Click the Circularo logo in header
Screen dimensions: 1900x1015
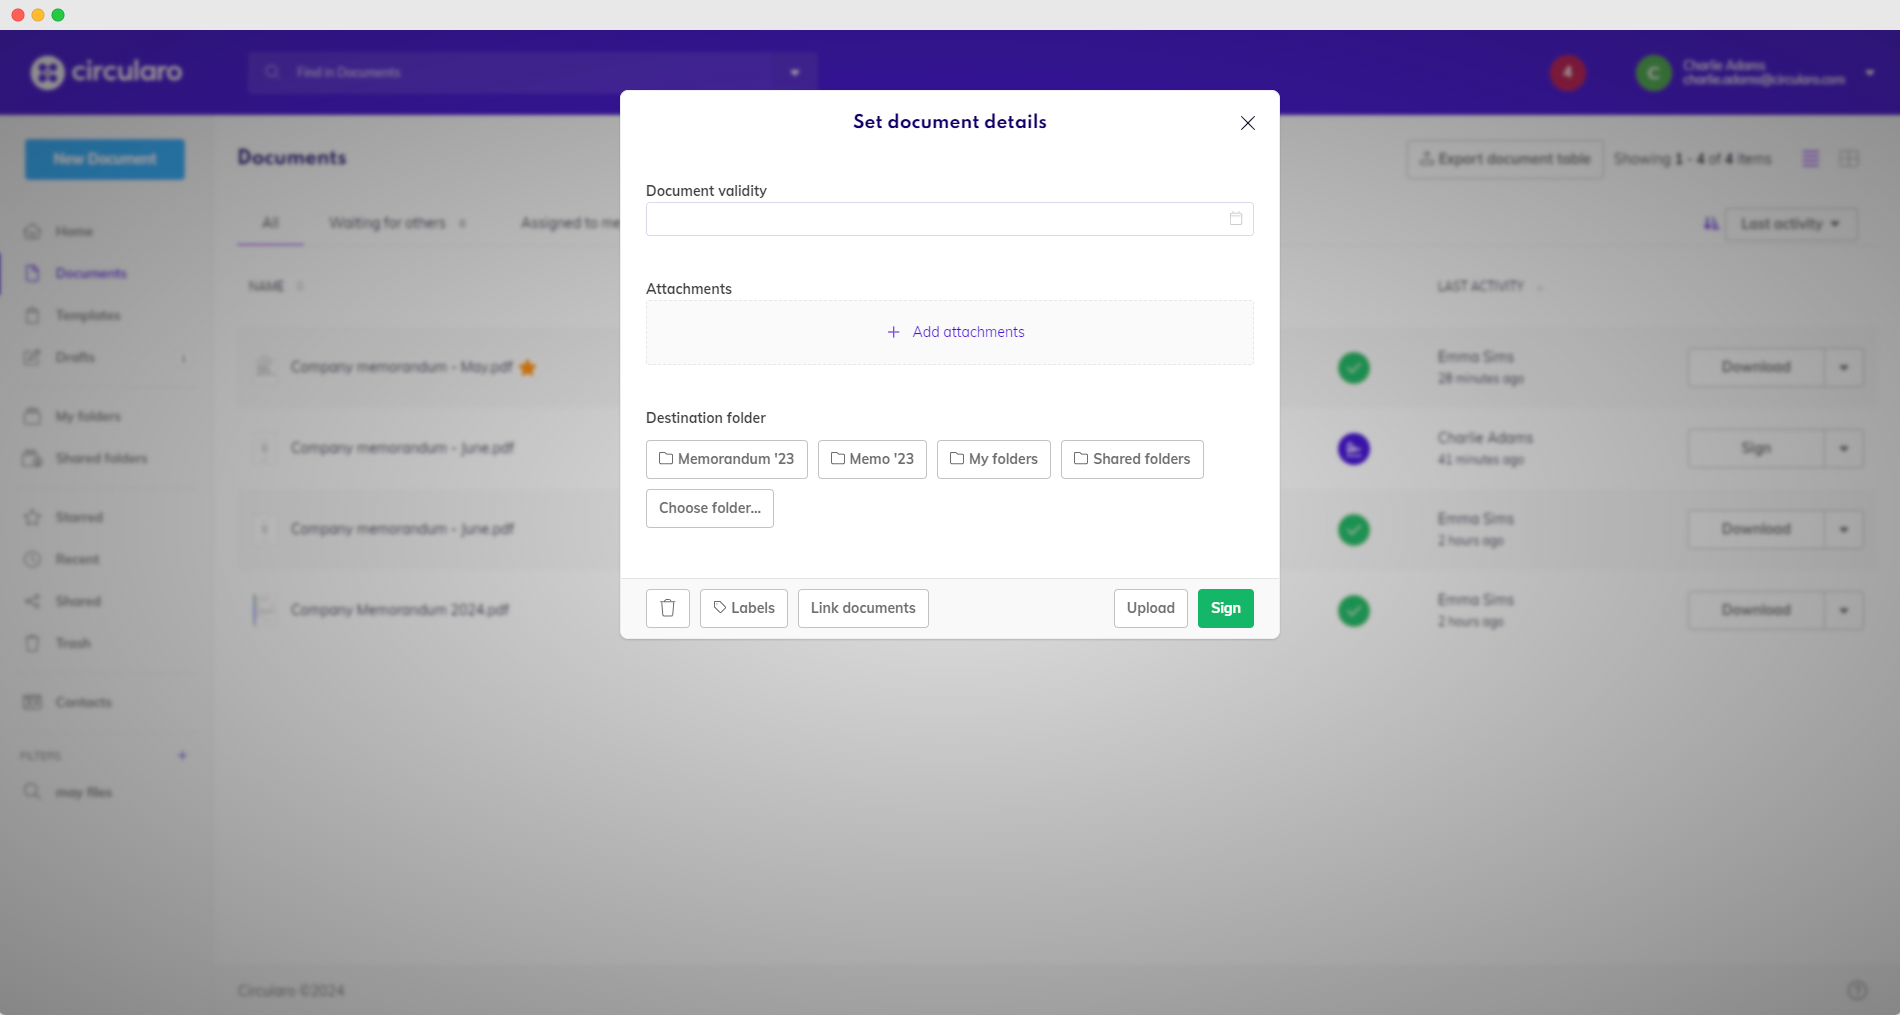tap(106, 72)
